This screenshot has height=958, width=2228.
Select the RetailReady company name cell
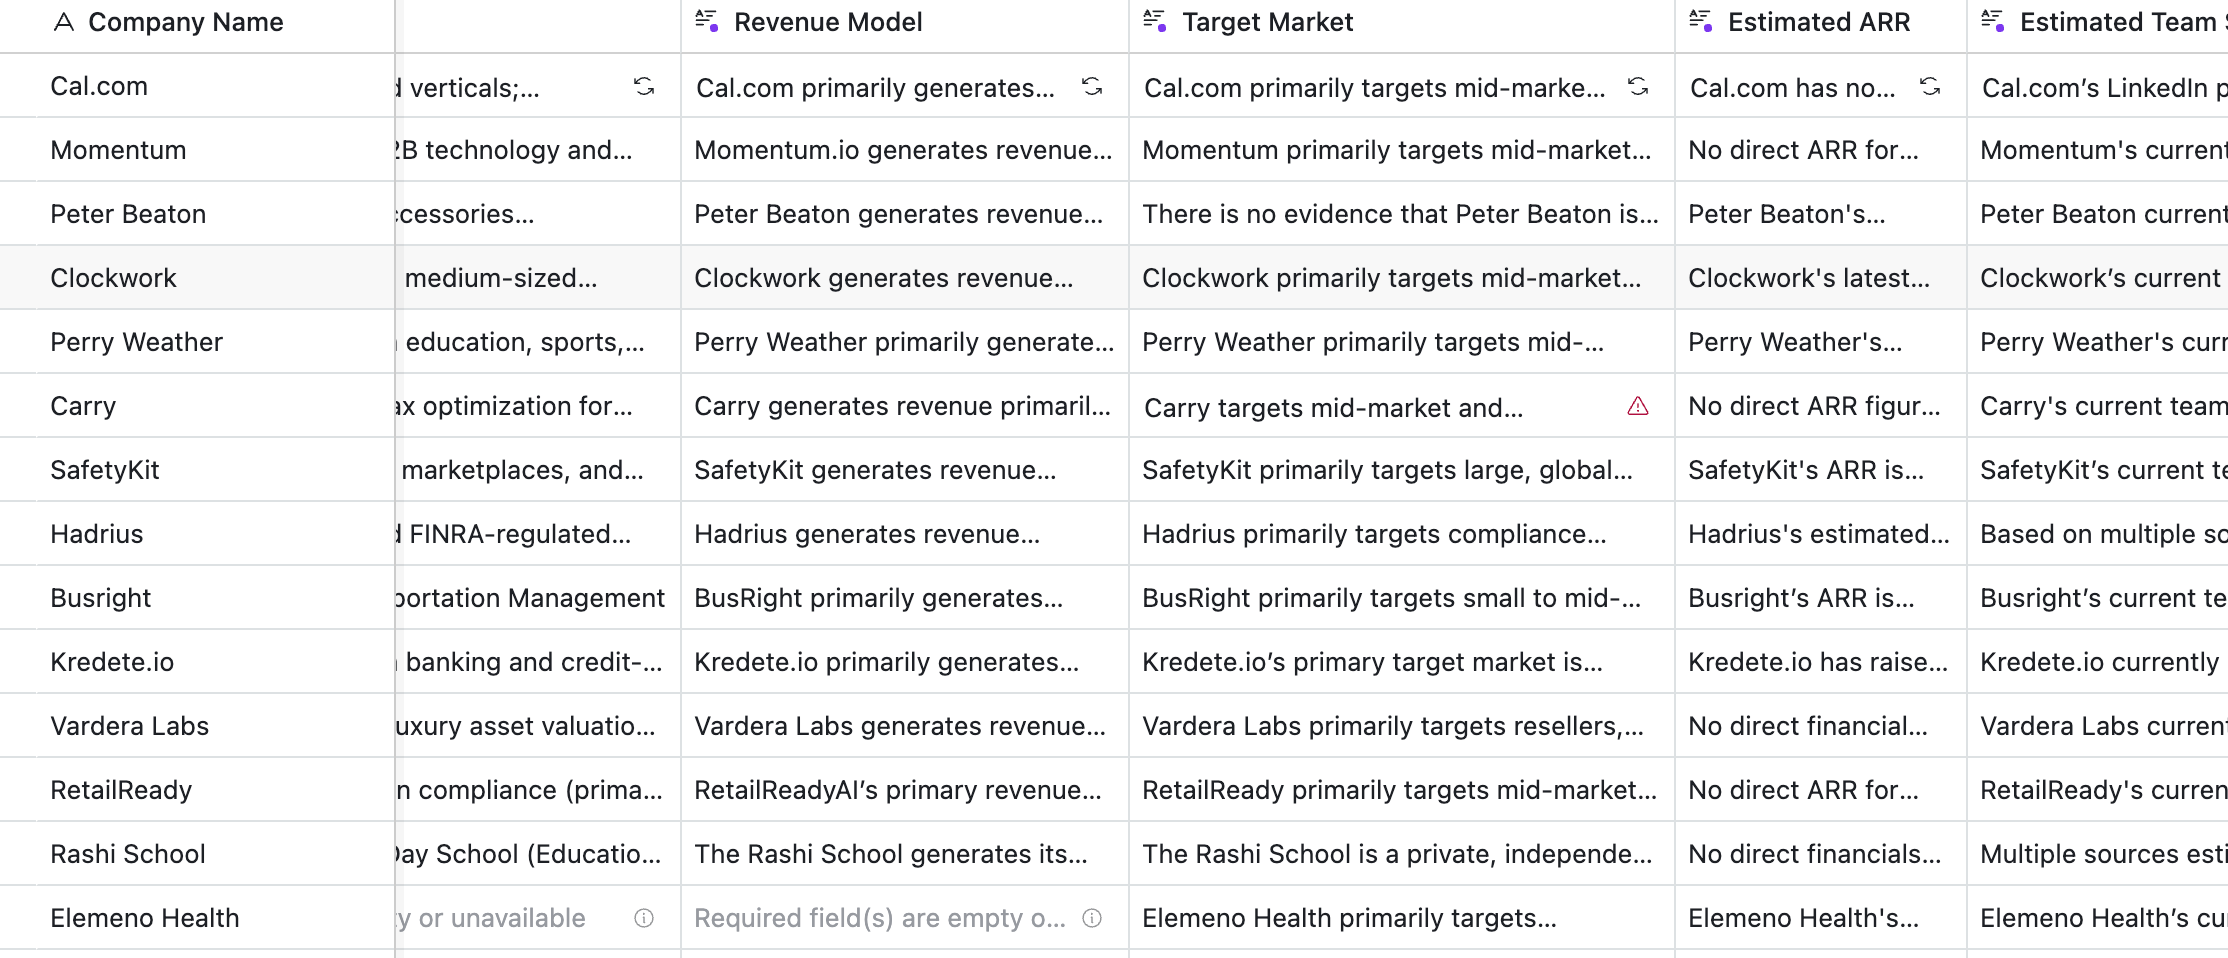(x=197, y=790)
